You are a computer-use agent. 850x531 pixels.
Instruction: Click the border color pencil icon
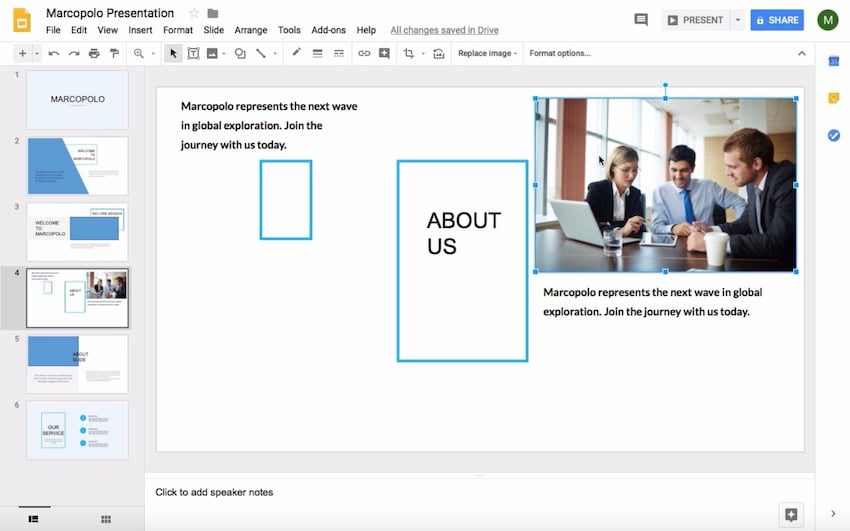[x=297, y=53]
